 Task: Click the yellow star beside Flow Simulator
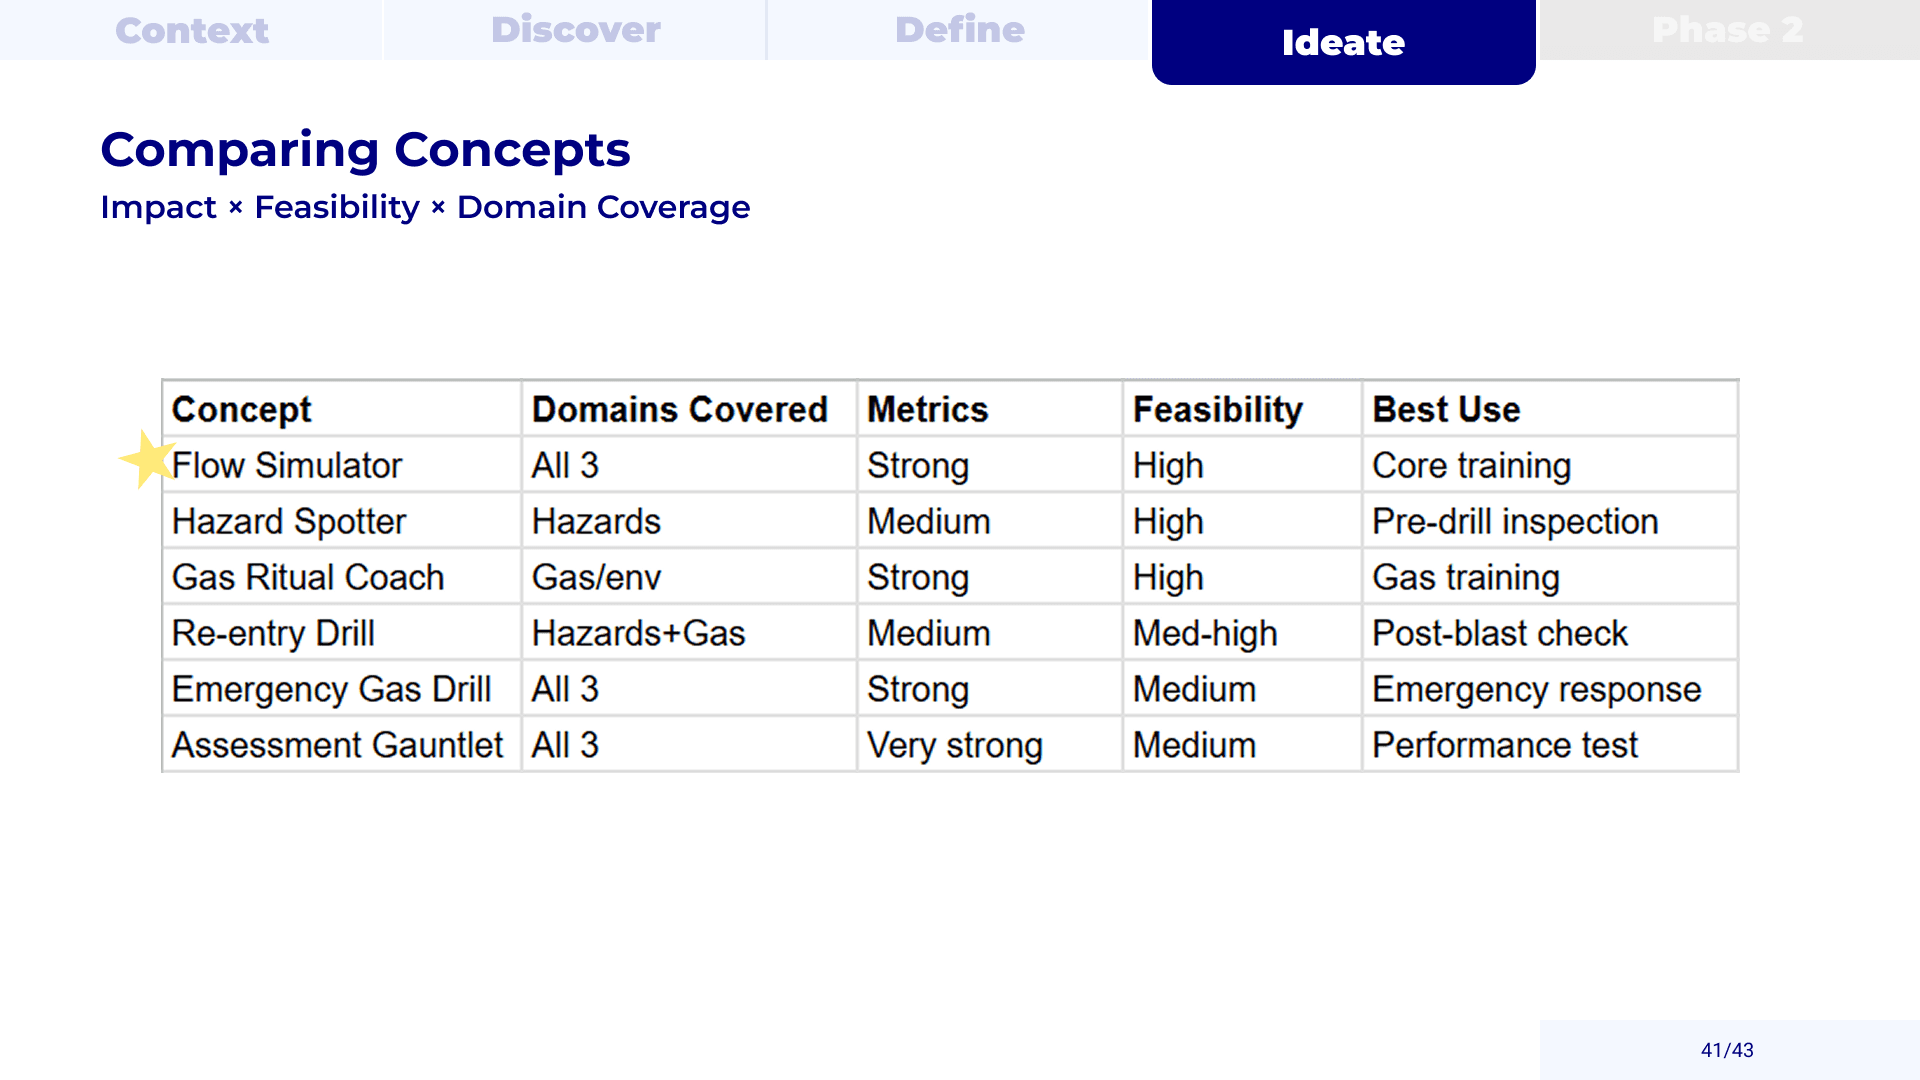147,459
